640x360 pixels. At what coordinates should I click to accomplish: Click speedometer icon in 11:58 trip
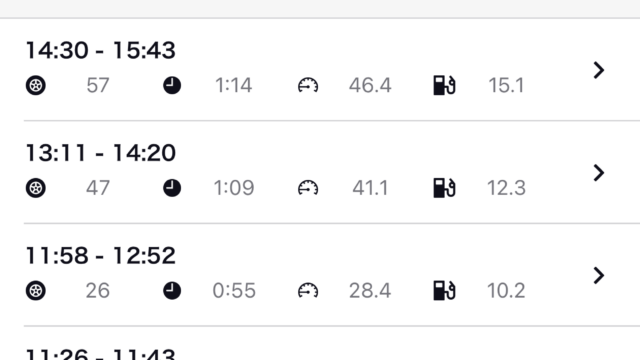pyautogui.click(x=308, y=291)
